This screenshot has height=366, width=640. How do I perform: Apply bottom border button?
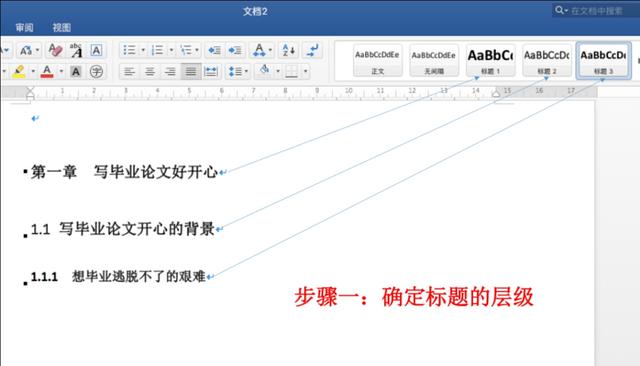tap(291, 71)
